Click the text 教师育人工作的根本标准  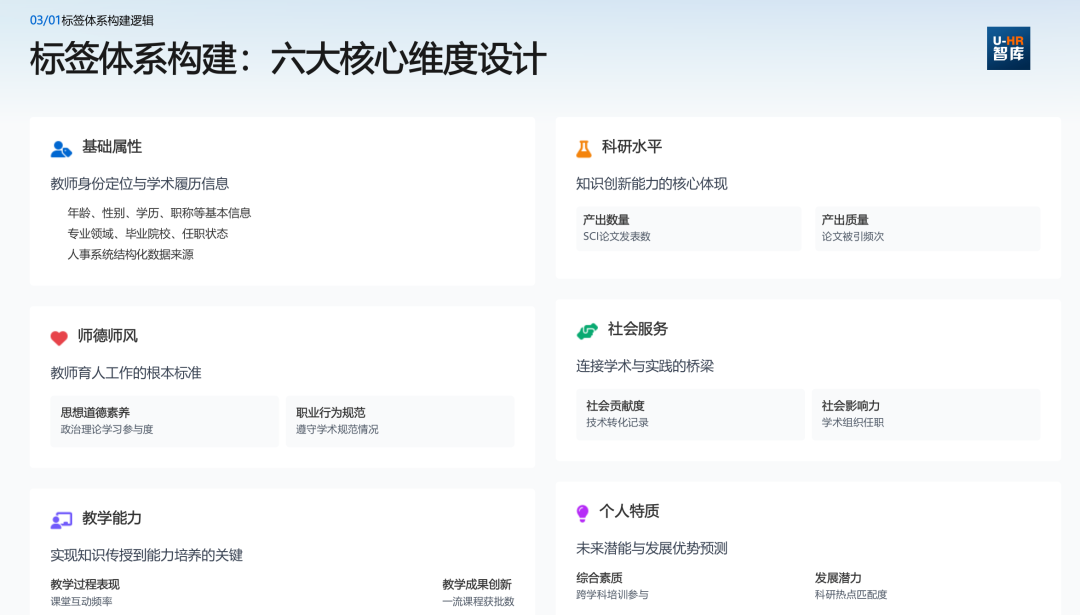pyautogui.click(x=126, y=373)
